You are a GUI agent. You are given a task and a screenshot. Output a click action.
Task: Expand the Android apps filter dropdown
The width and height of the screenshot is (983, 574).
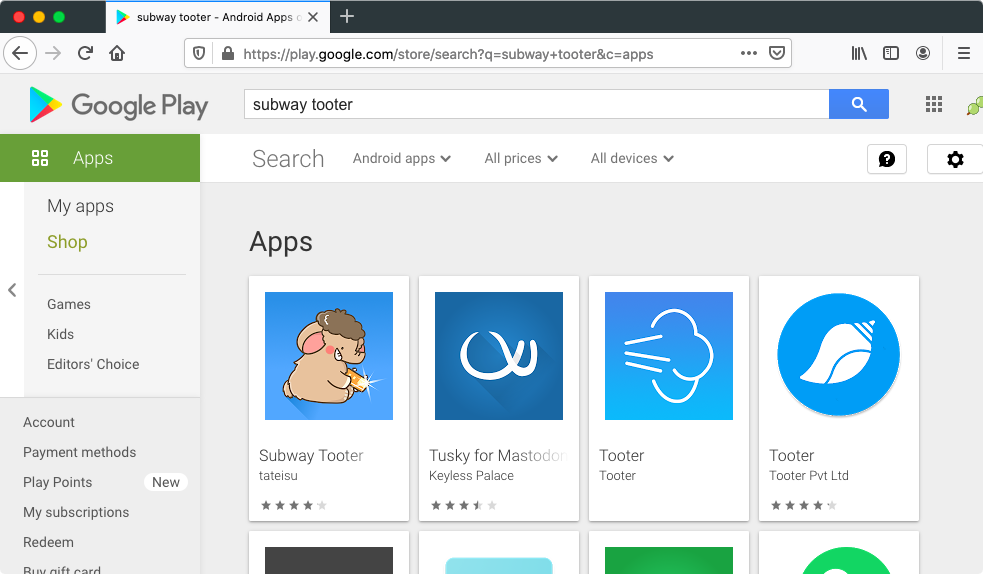pyautogui.click(x=402, y=159)
